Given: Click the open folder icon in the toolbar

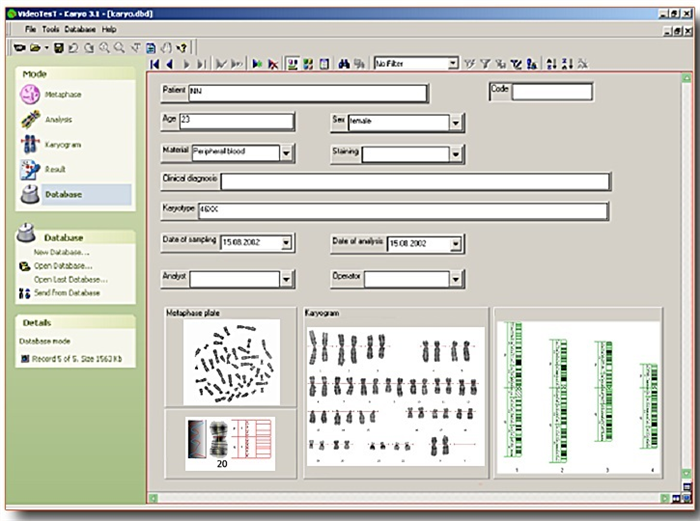Looking at the screenshot, I should pyautogui.click(x=35, y=47).
